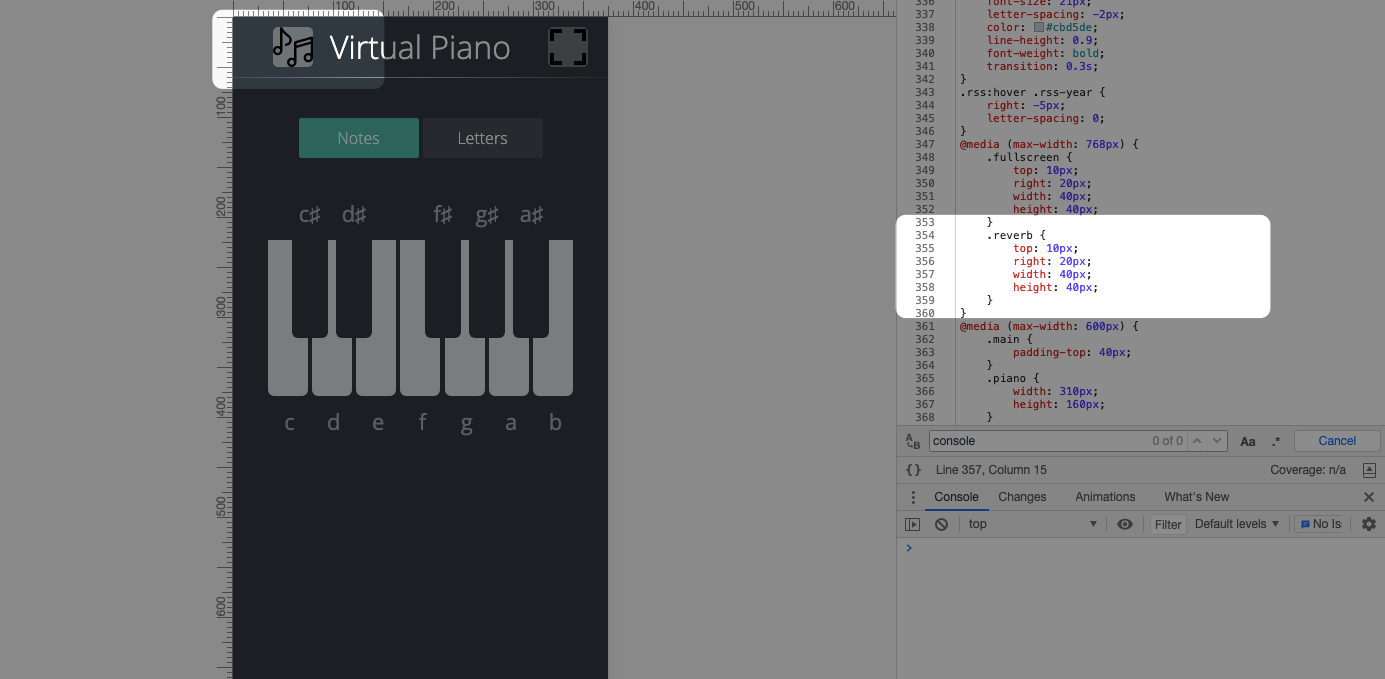Jump to next search result arrow

1217,441
